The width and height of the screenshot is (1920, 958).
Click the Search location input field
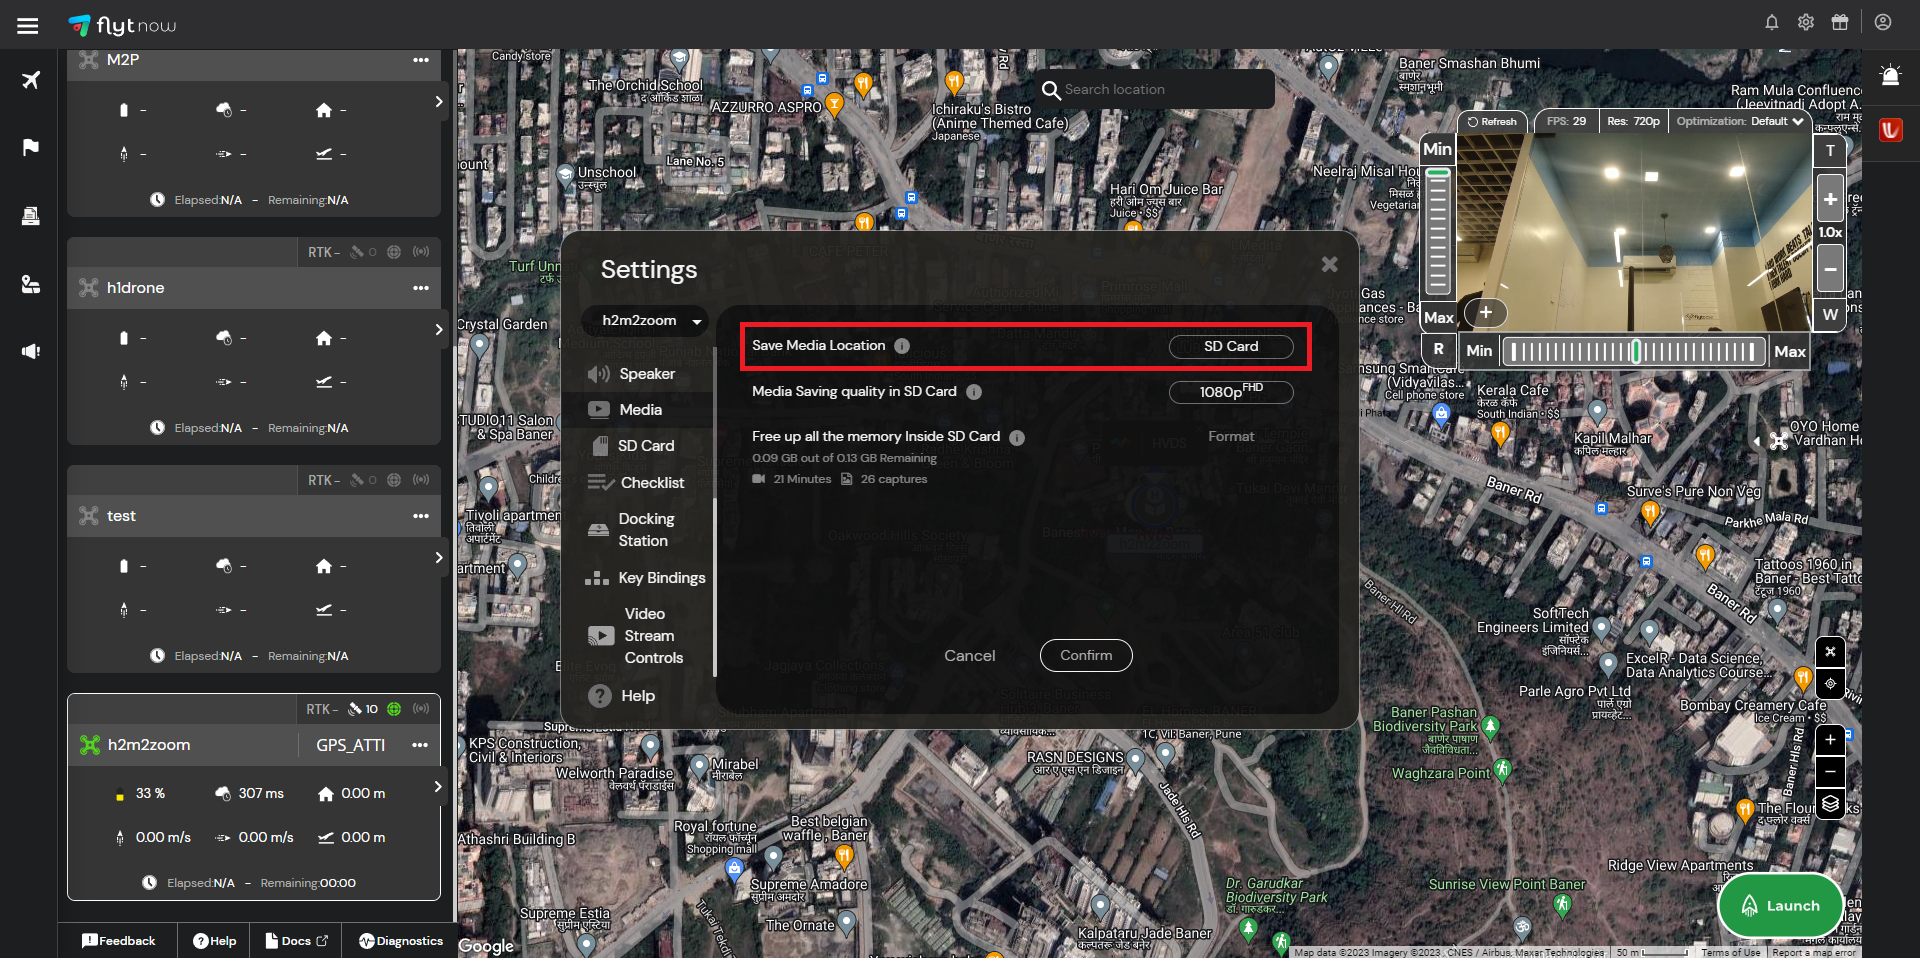(1160, 89)
